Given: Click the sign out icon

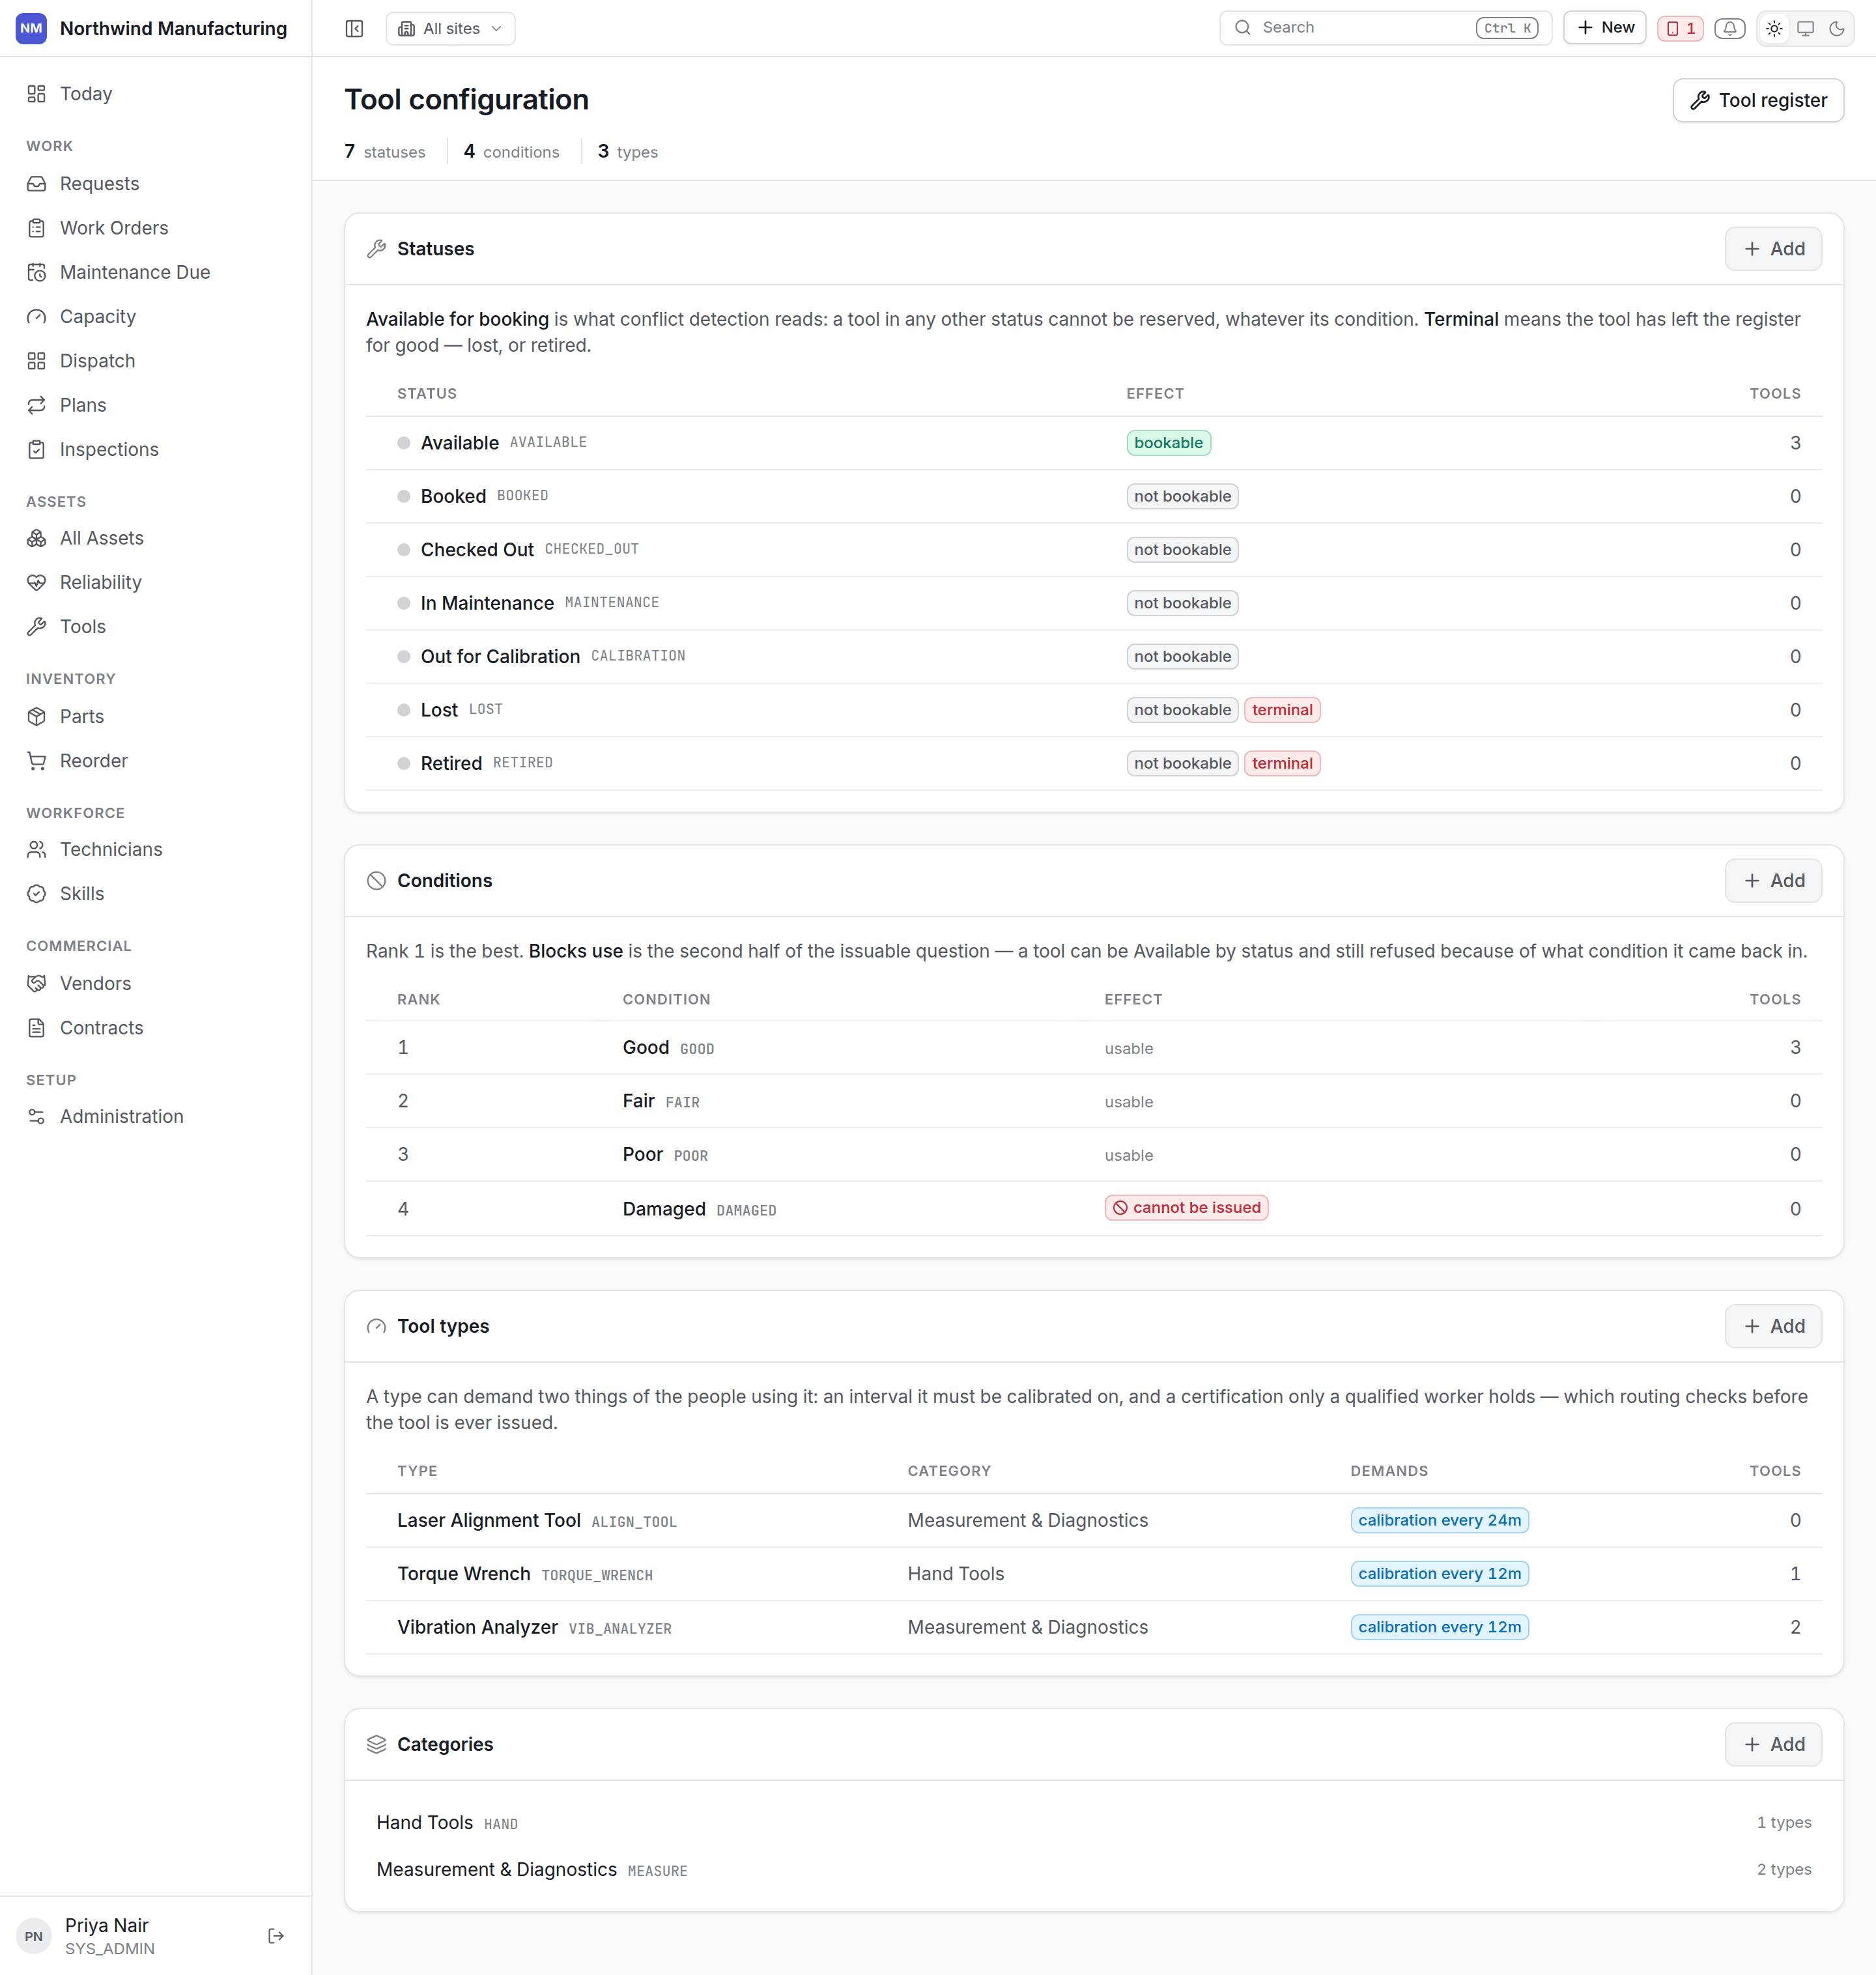Looking at the screenshot, I should pyautogui.click(x=276, y=1936).
